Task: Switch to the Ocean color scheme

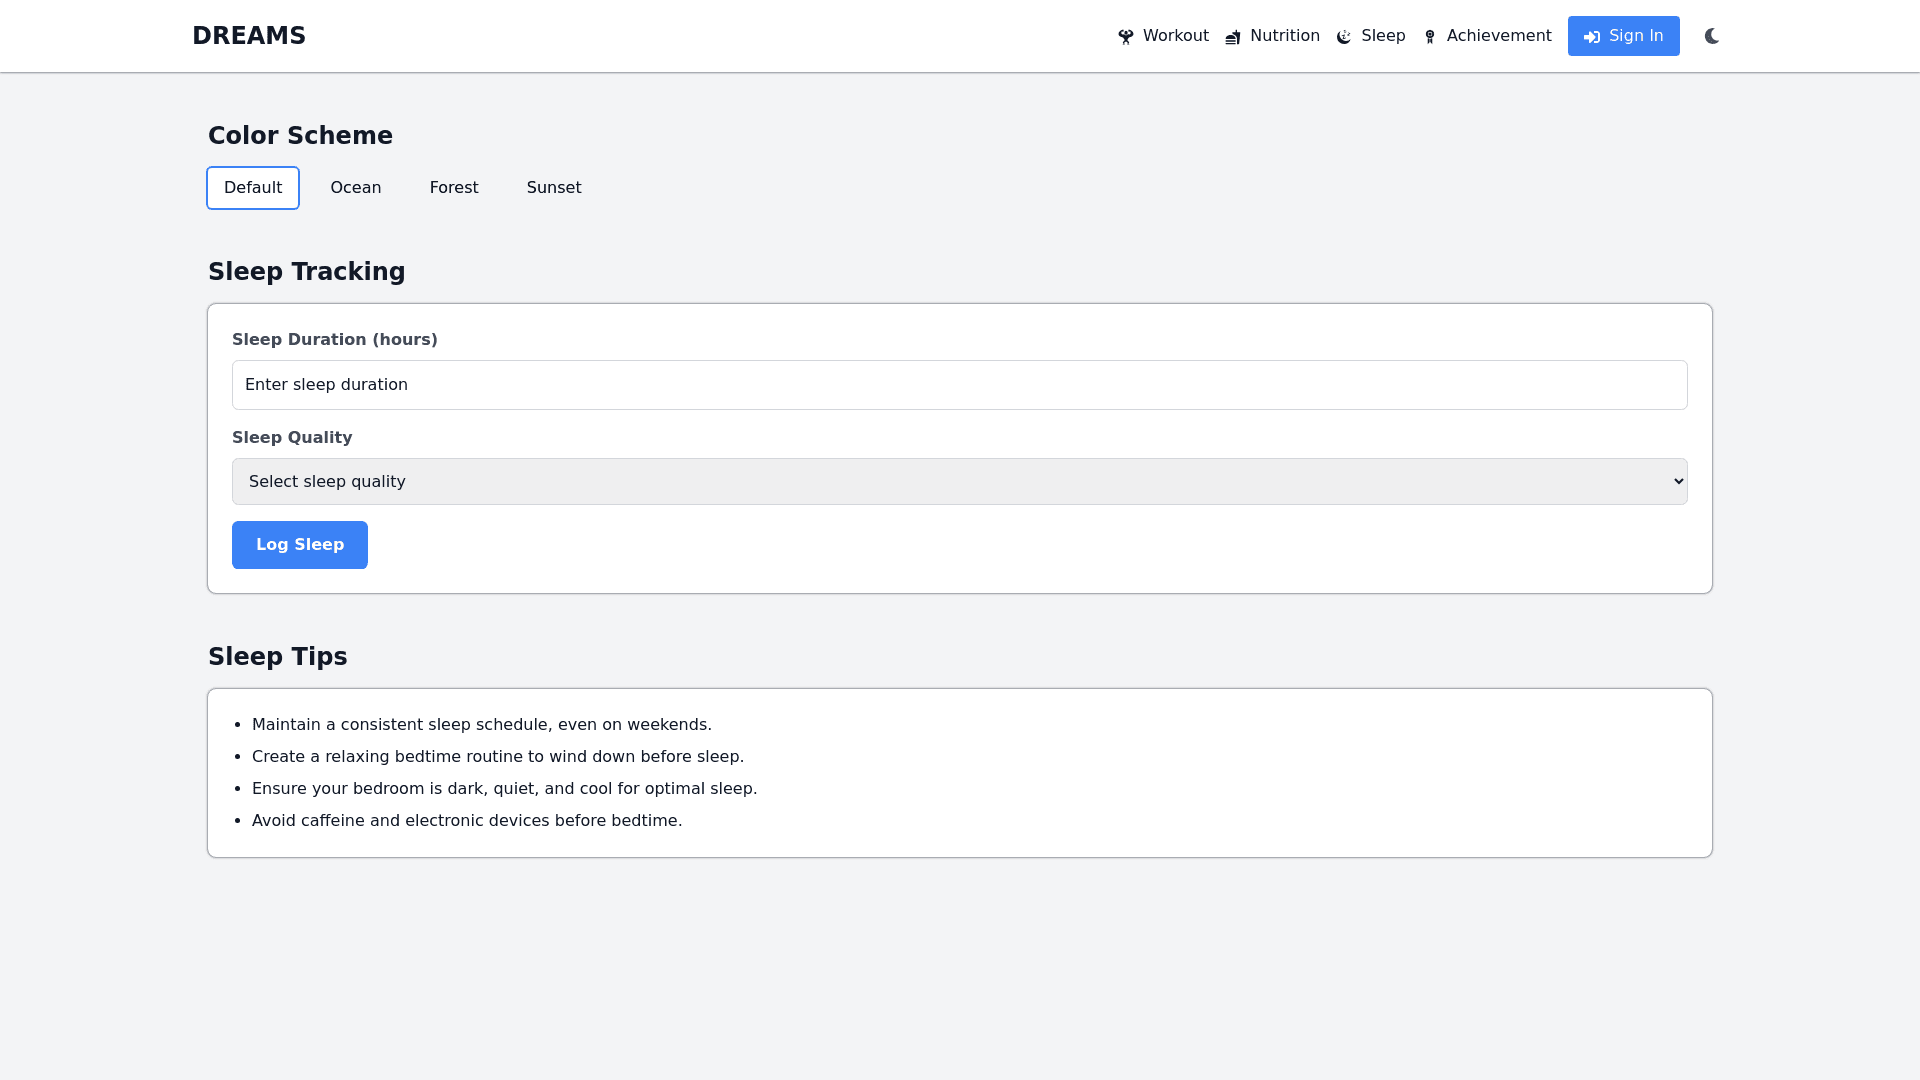Action: pyautogui.click(x=356, y=188)
